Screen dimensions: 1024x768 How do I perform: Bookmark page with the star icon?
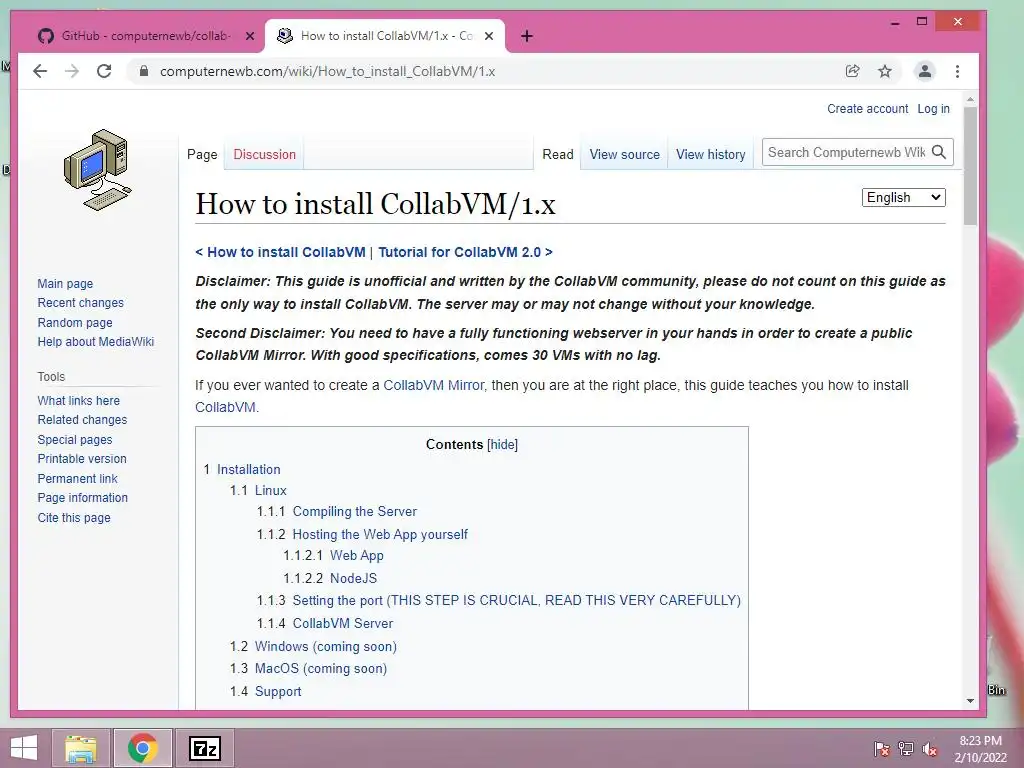pos(885,71)
